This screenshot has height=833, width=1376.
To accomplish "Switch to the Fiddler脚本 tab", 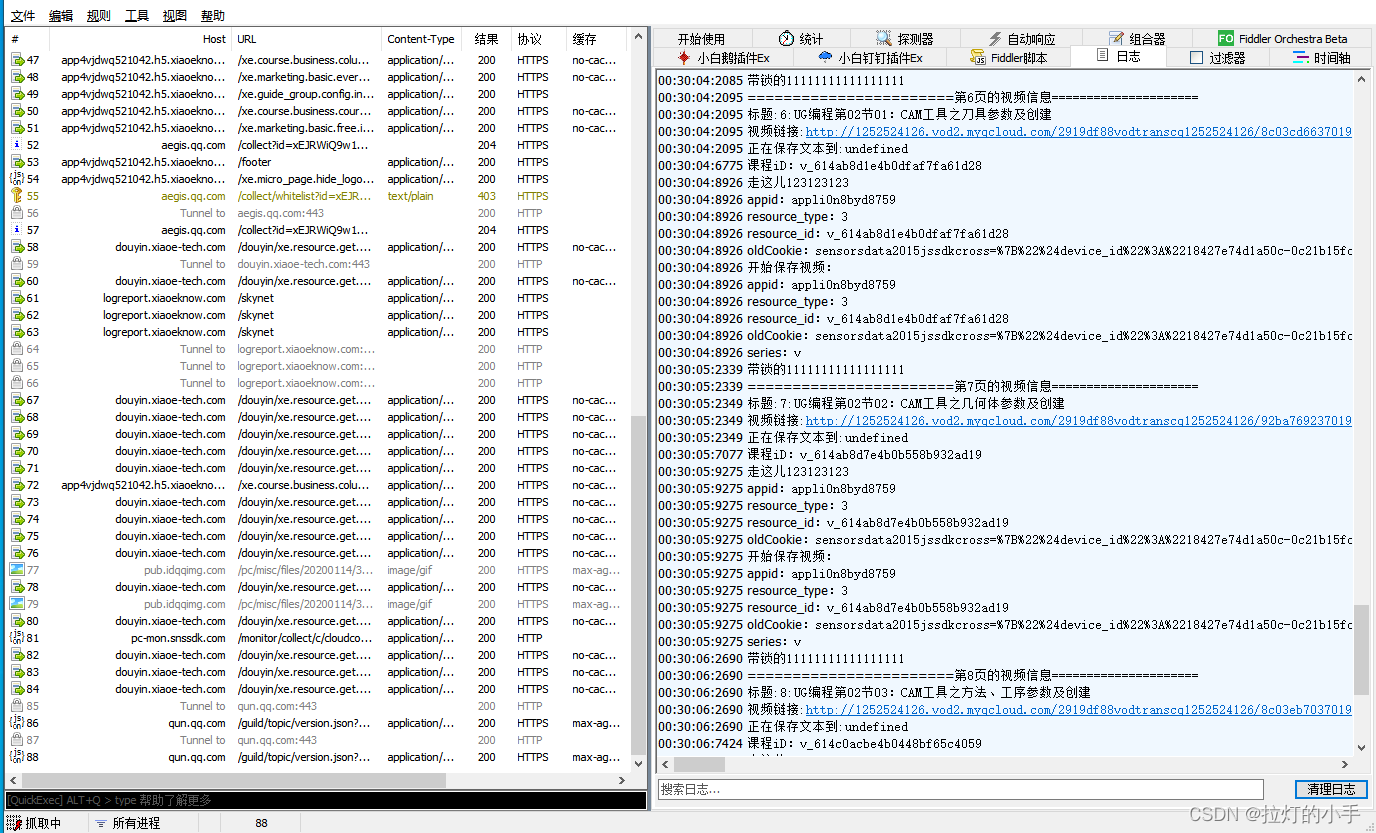I will [1010, 57].
